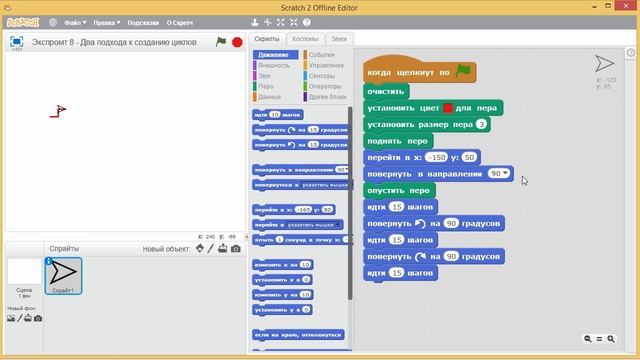
Task: Click the blocks palette scrollbar
Action: 350,203
